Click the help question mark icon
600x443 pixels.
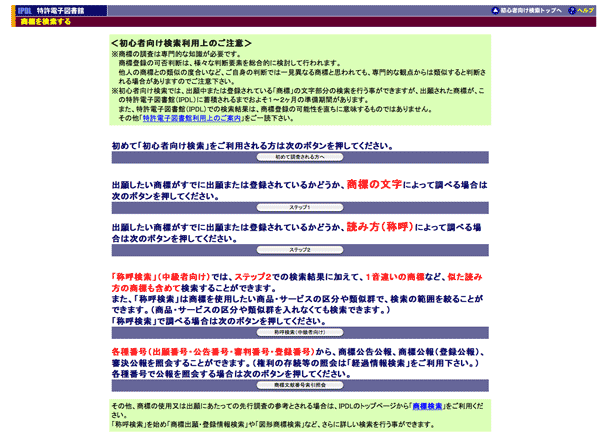572,11
